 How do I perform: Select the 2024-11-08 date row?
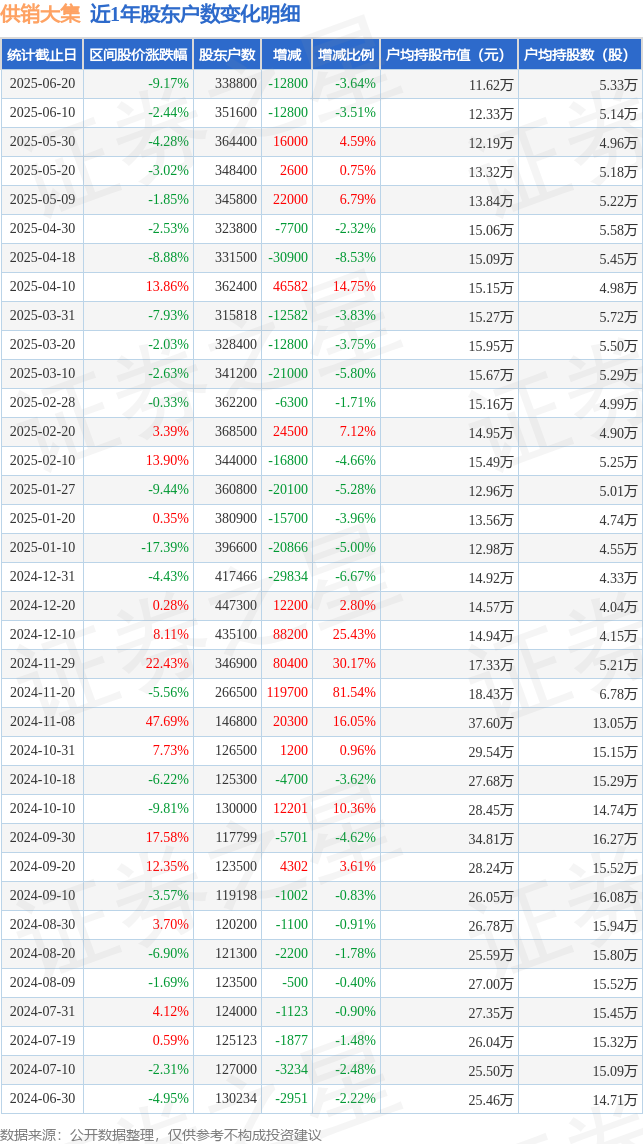[321, 721]
